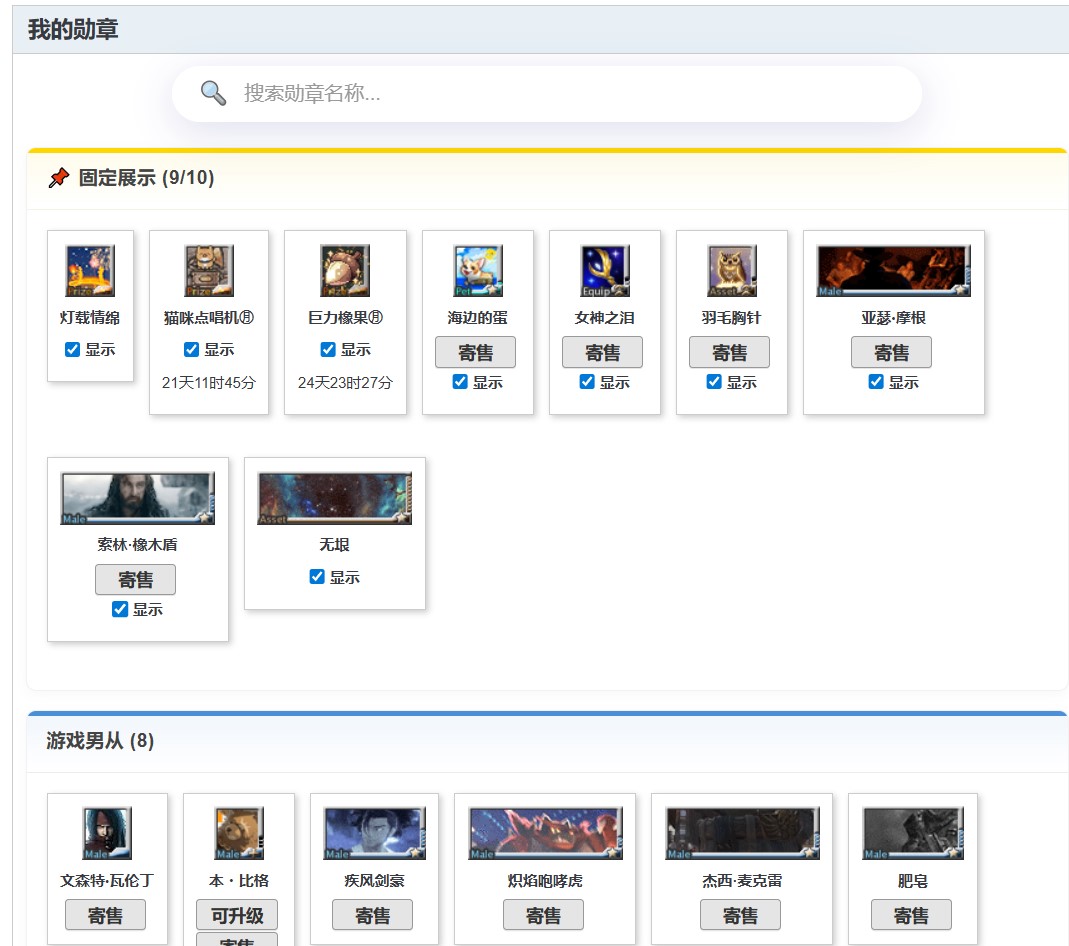The height and width of the screenshot is (946, 1069).
Task: Click 寄售 button under 炽焰咆哮虎
Action: 543,915
